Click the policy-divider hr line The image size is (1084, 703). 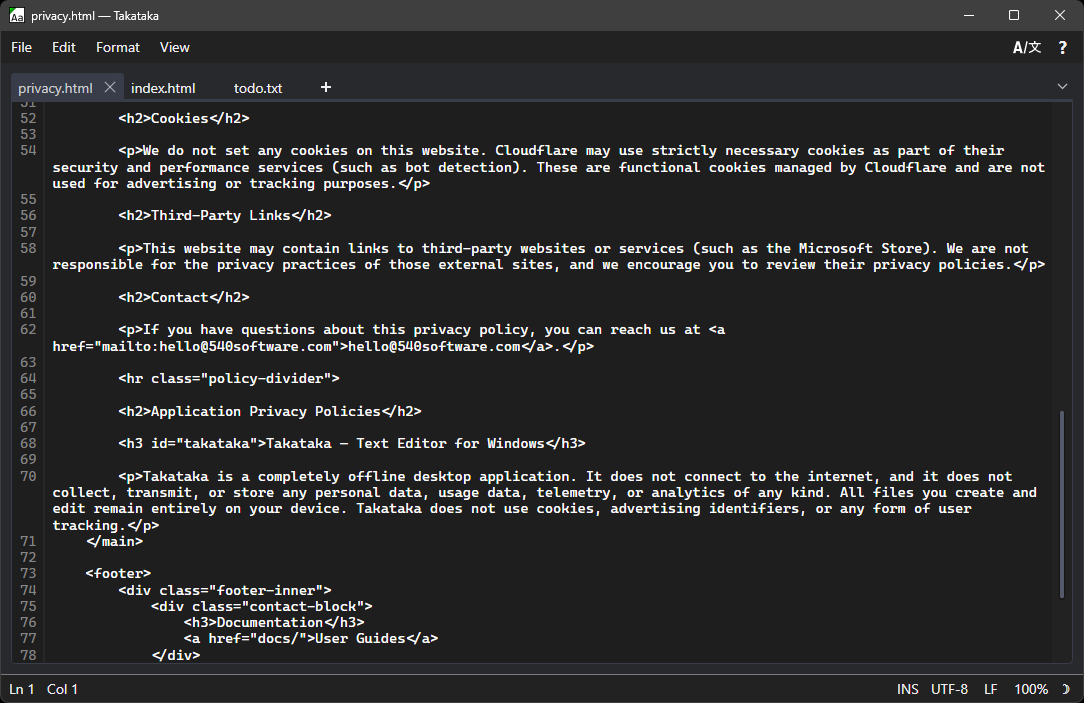click(229, 379)
